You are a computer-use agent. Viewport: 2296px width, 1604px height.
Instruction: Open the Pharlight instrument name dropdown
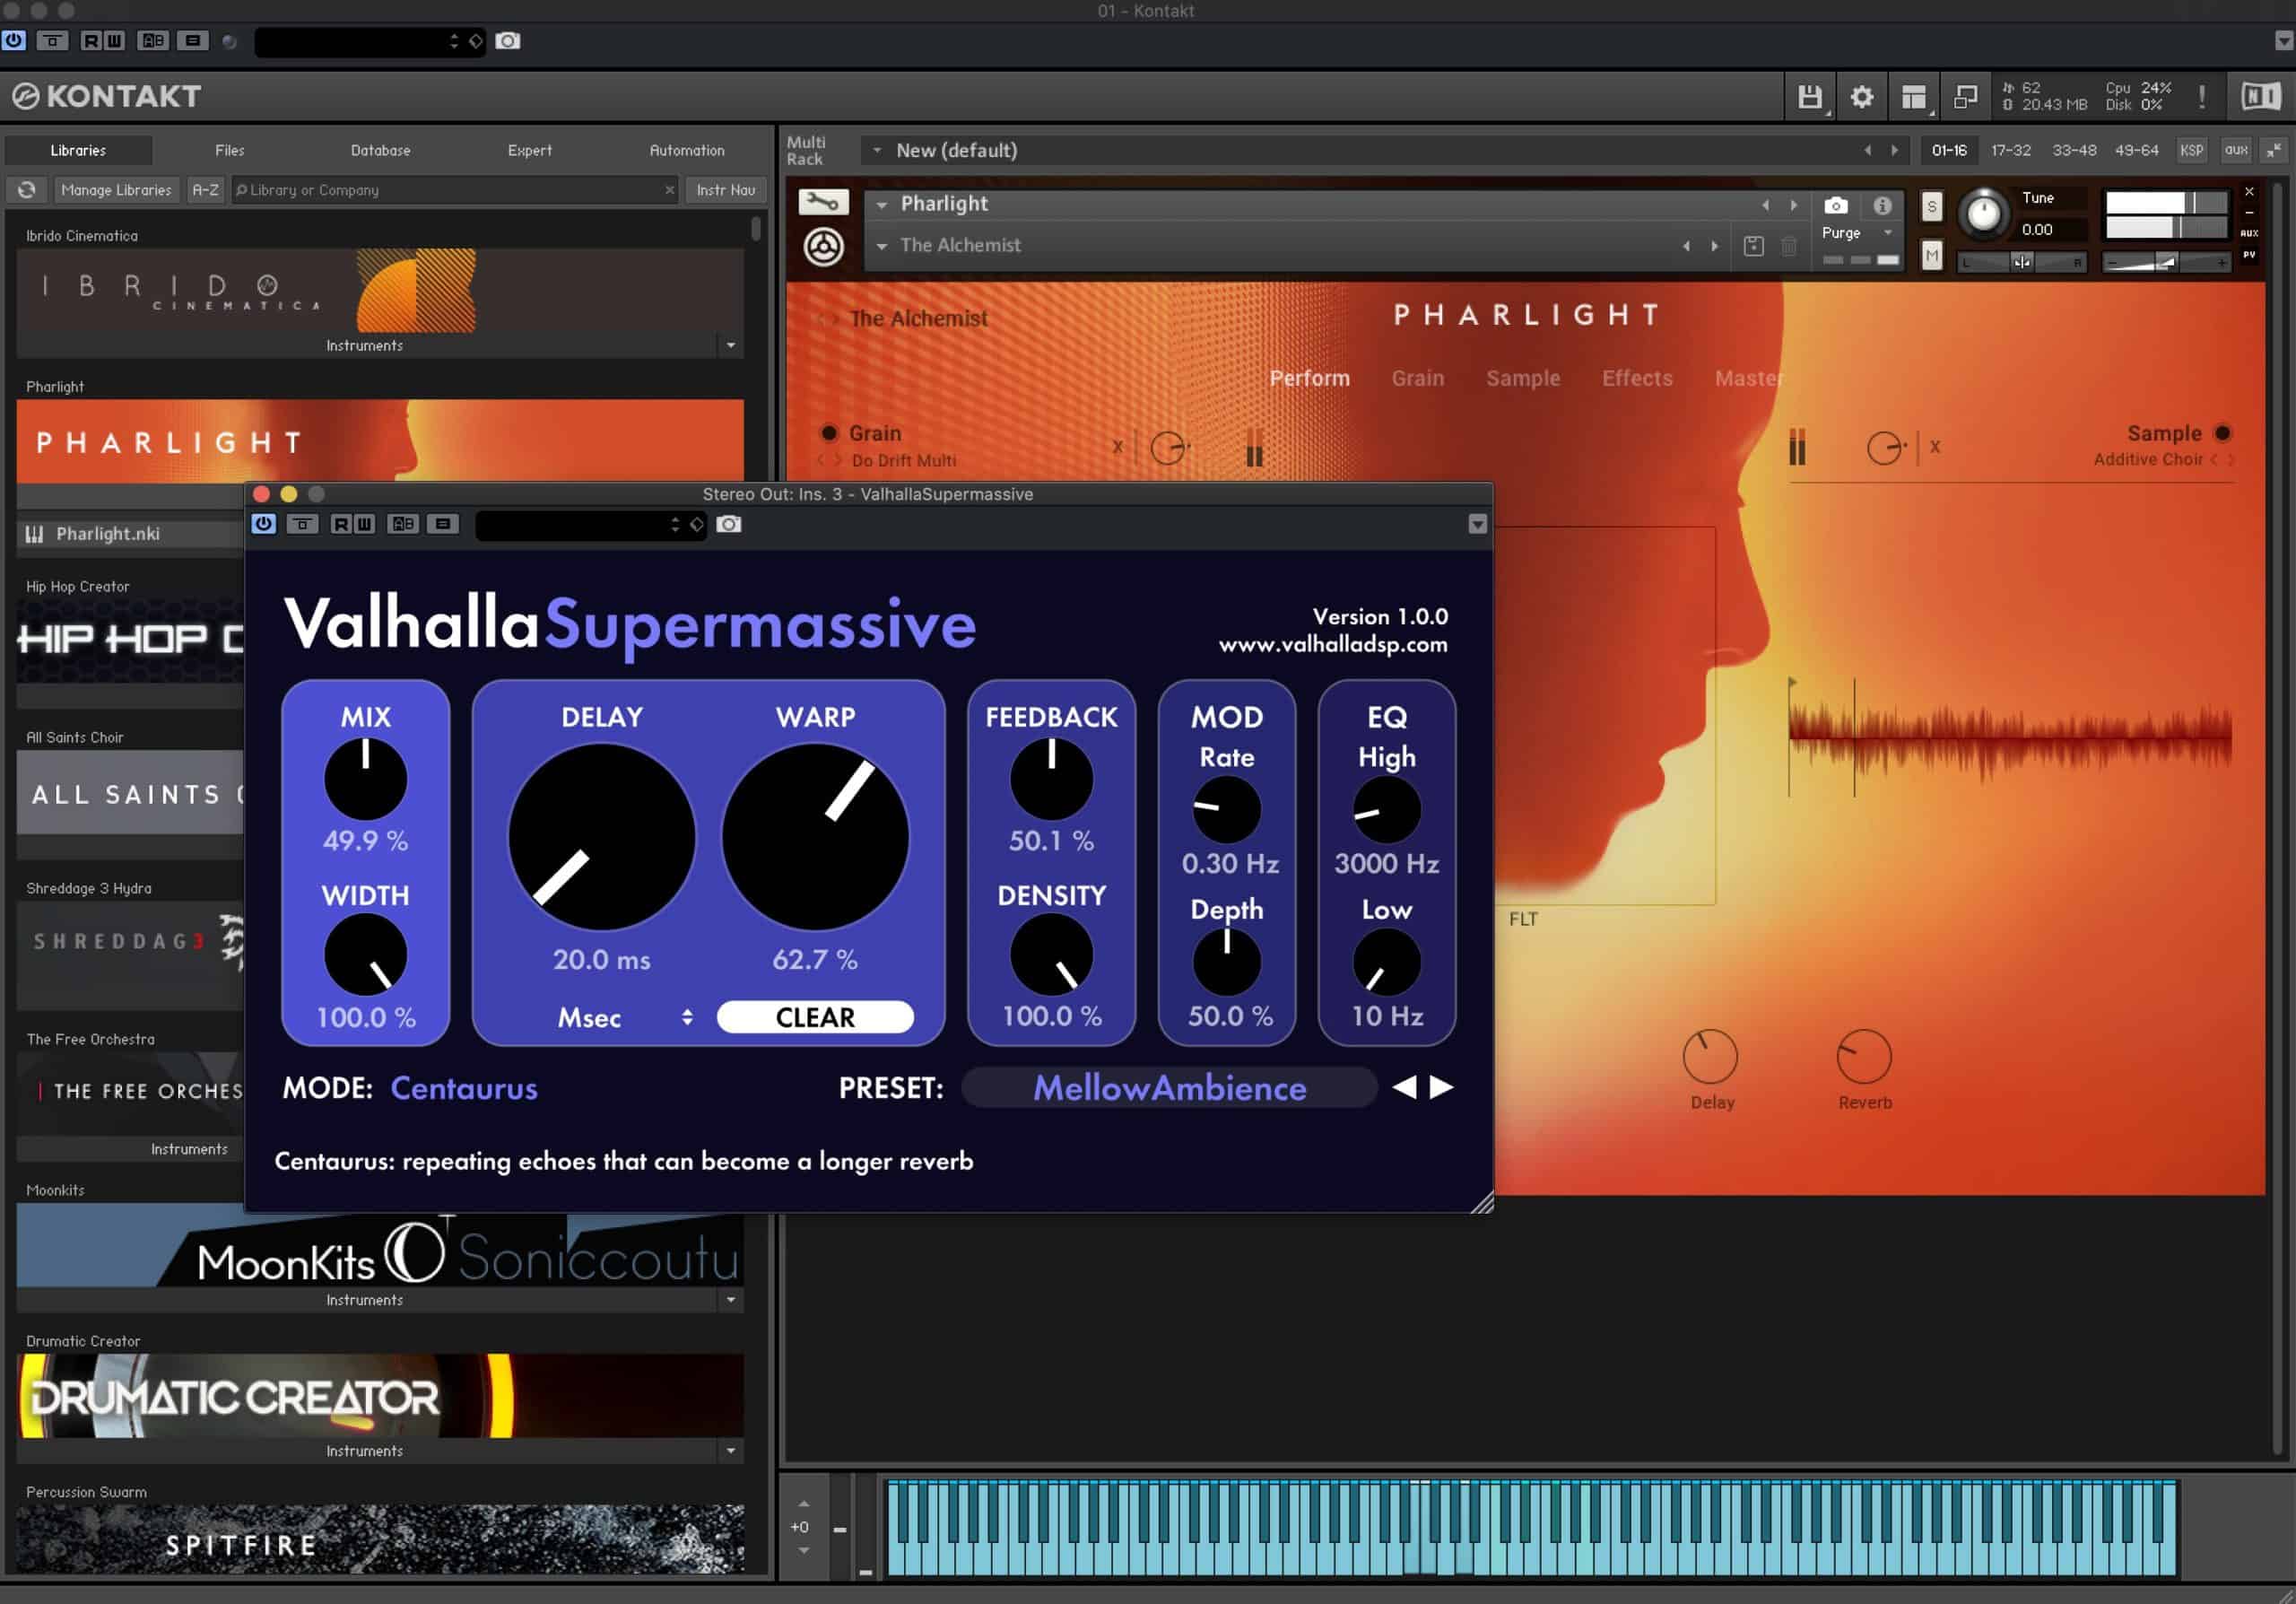[x=881, y=204]
